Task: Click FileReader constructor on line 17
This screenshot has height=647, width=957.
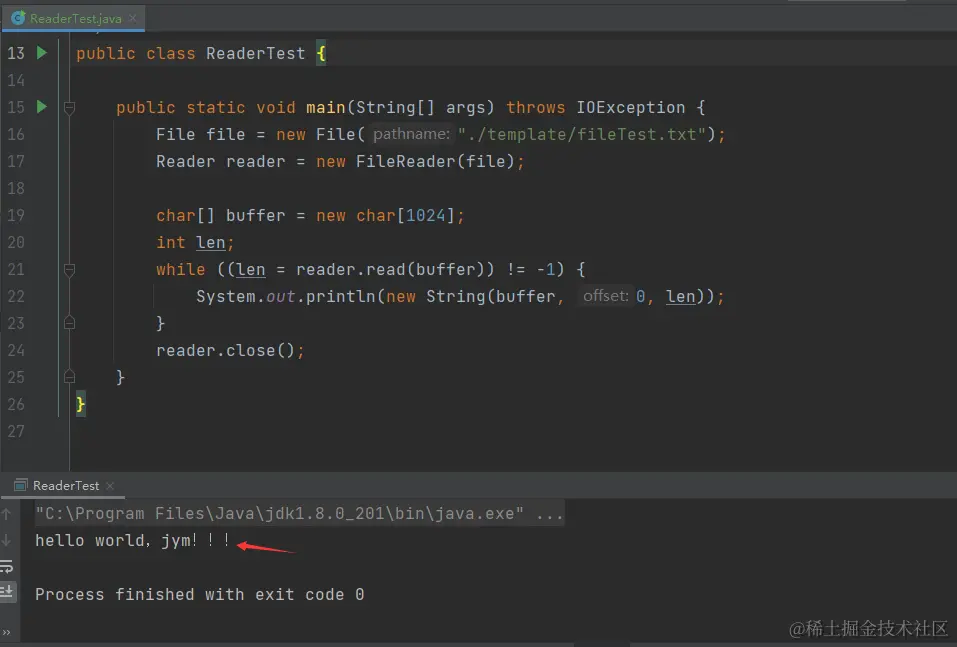Action: [x=406, y=161]
